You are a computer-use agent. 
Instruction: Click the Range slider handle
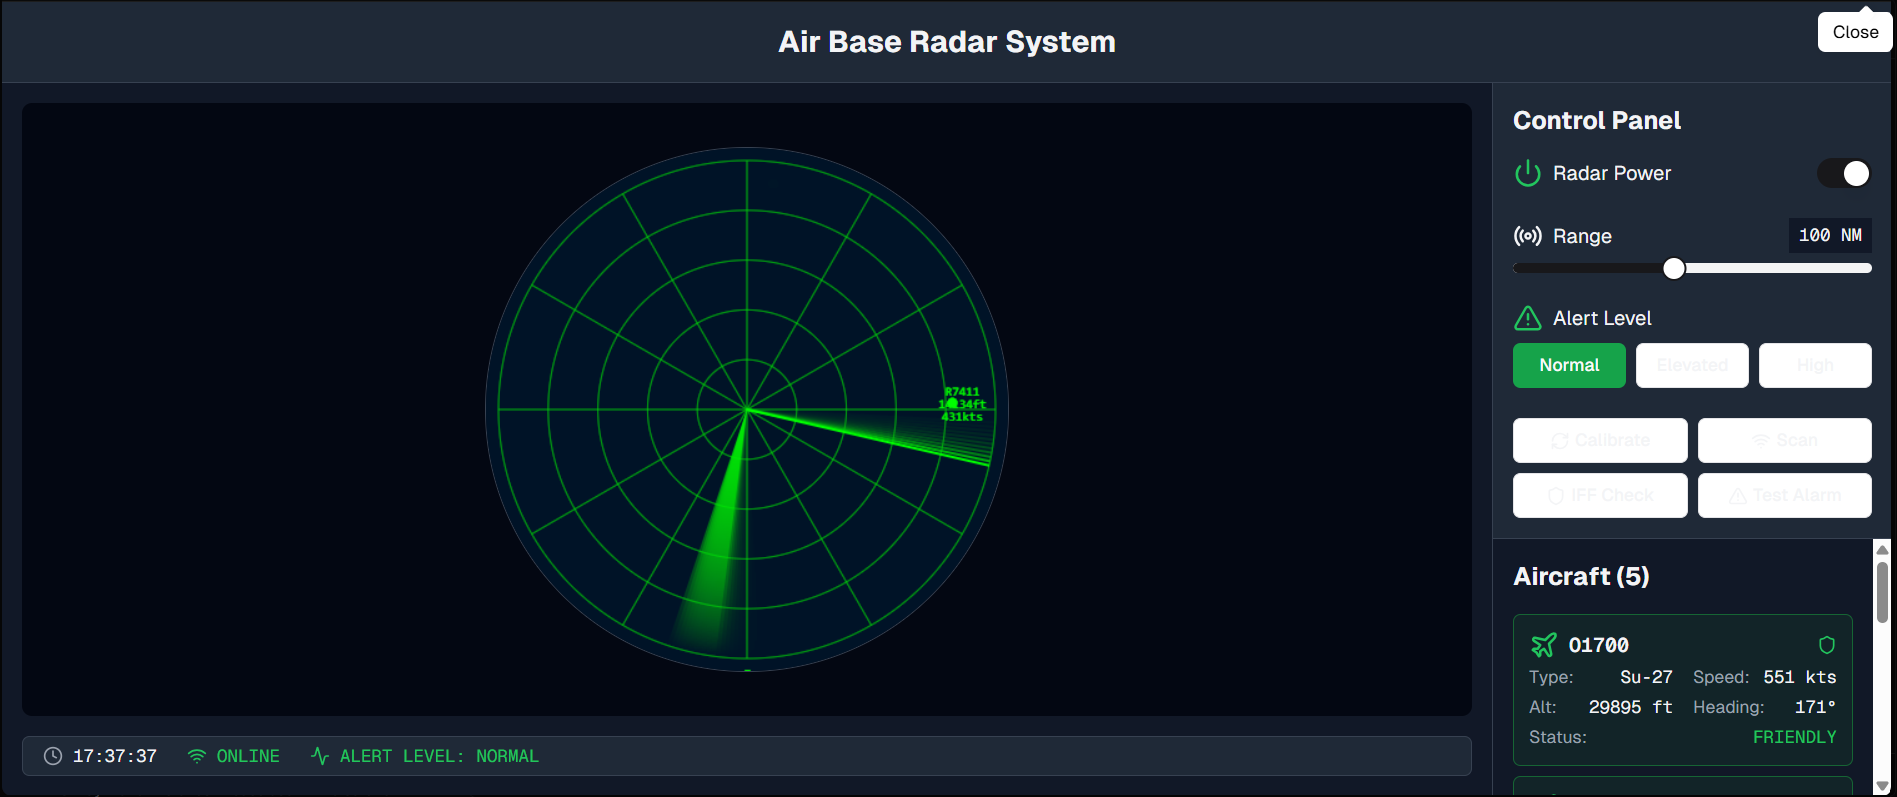click(x=1674, y=268)
